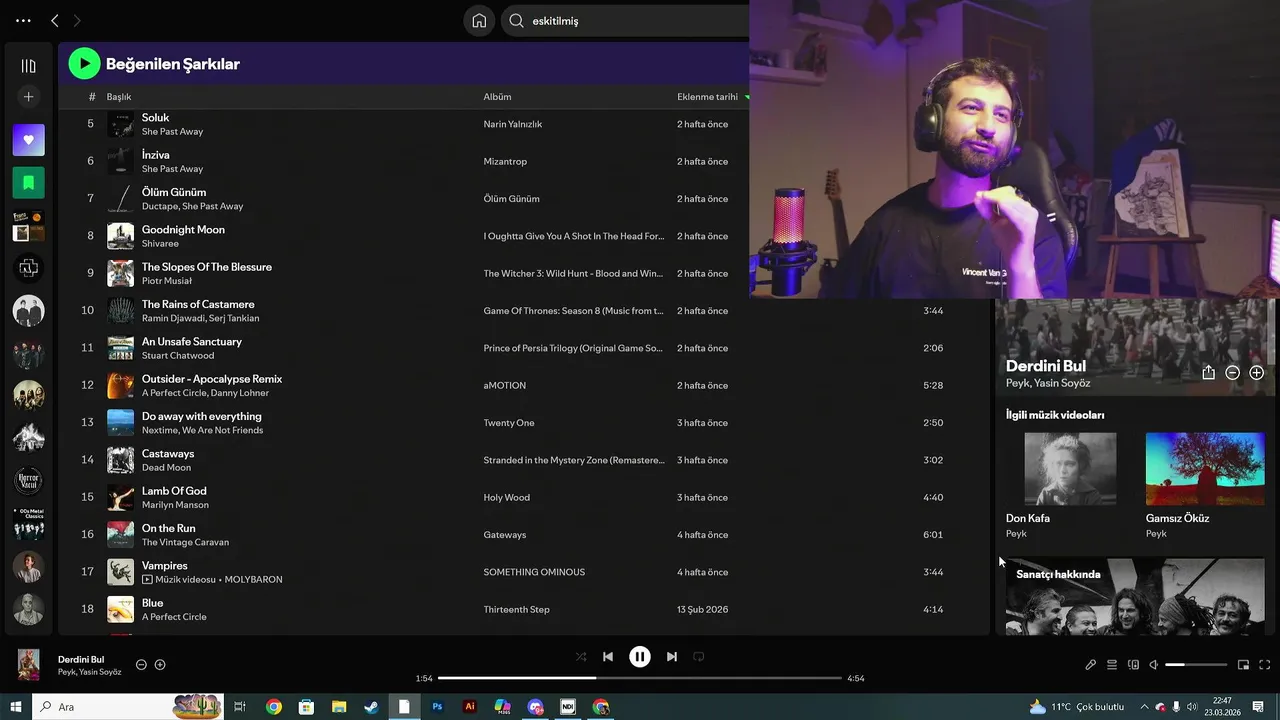Screen dimensions: 1280x720
Task: Toggle repeat mode
Action: click(x=699, y=657)
